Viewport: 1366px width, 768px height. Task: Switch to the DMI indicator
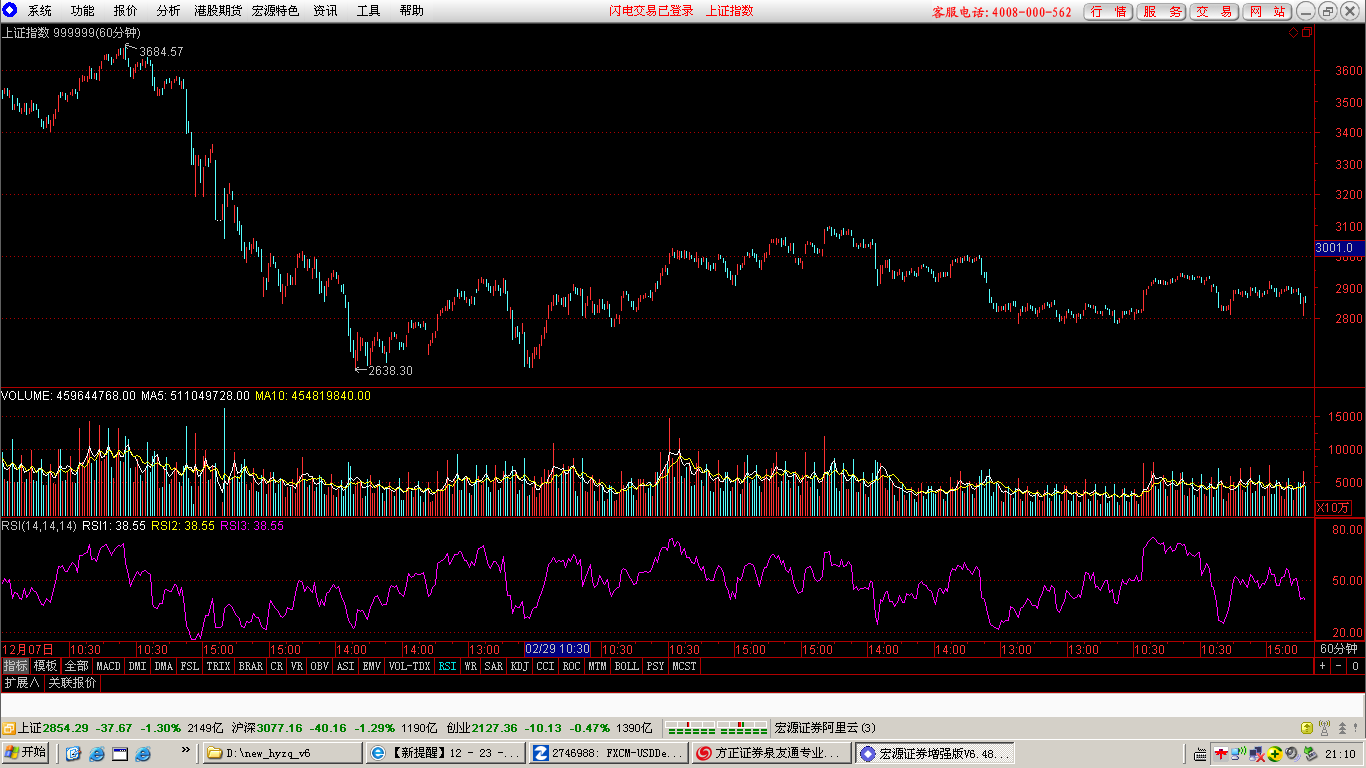pyautogui.click(x=137, y=666)
